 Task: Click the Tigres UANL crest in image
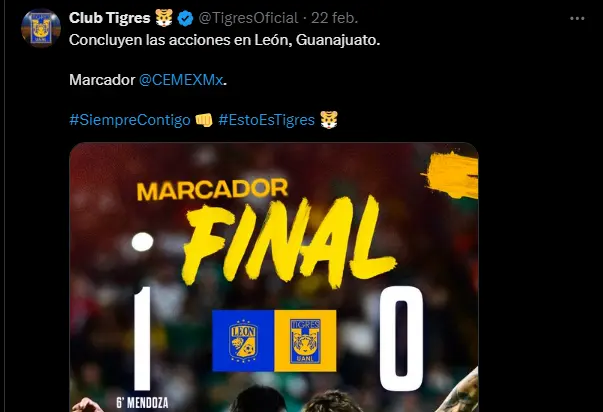[305, 341]
